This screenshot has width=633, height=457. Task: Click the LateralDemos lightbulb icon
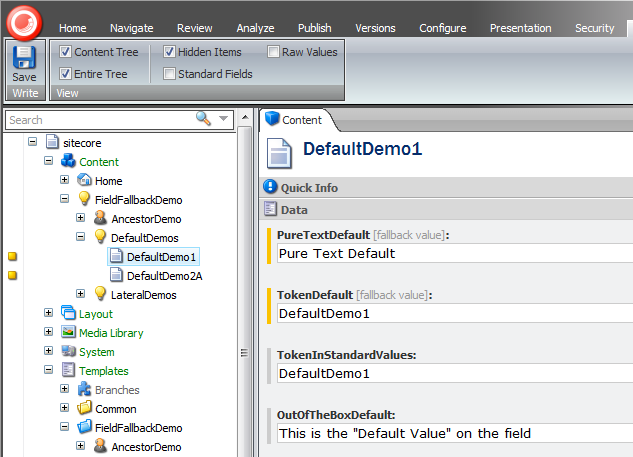click(100, 294)
